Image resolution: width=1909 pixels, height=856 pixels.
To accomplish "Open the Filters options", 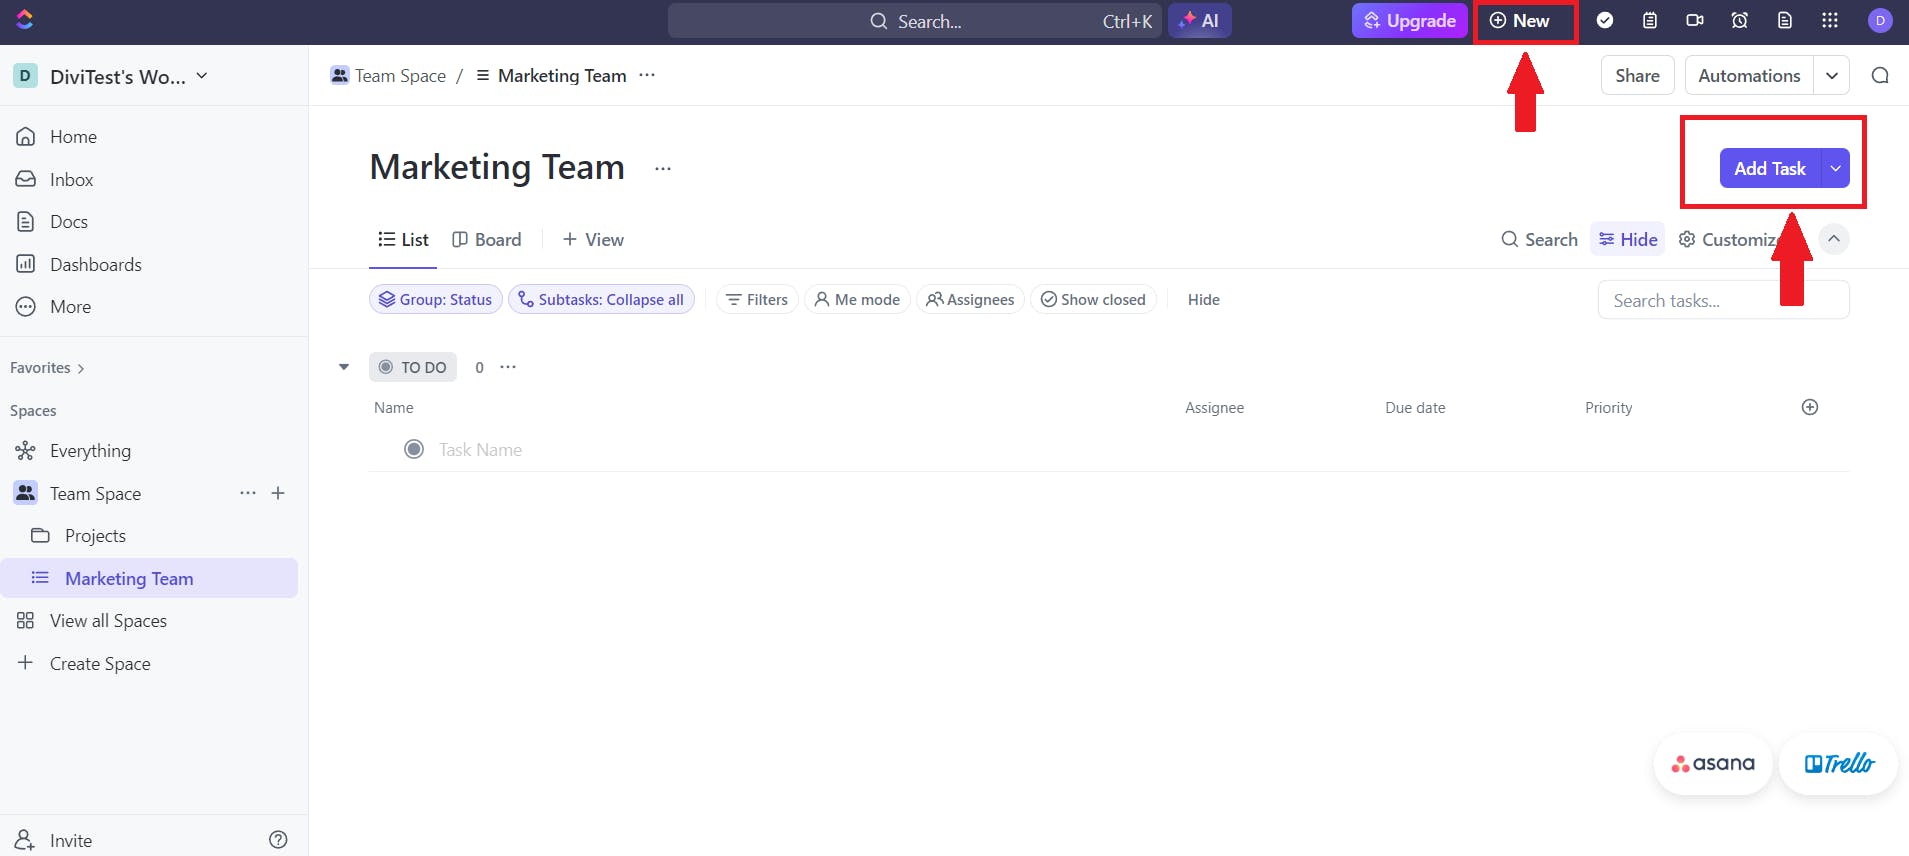I will [x=757, y=300].
